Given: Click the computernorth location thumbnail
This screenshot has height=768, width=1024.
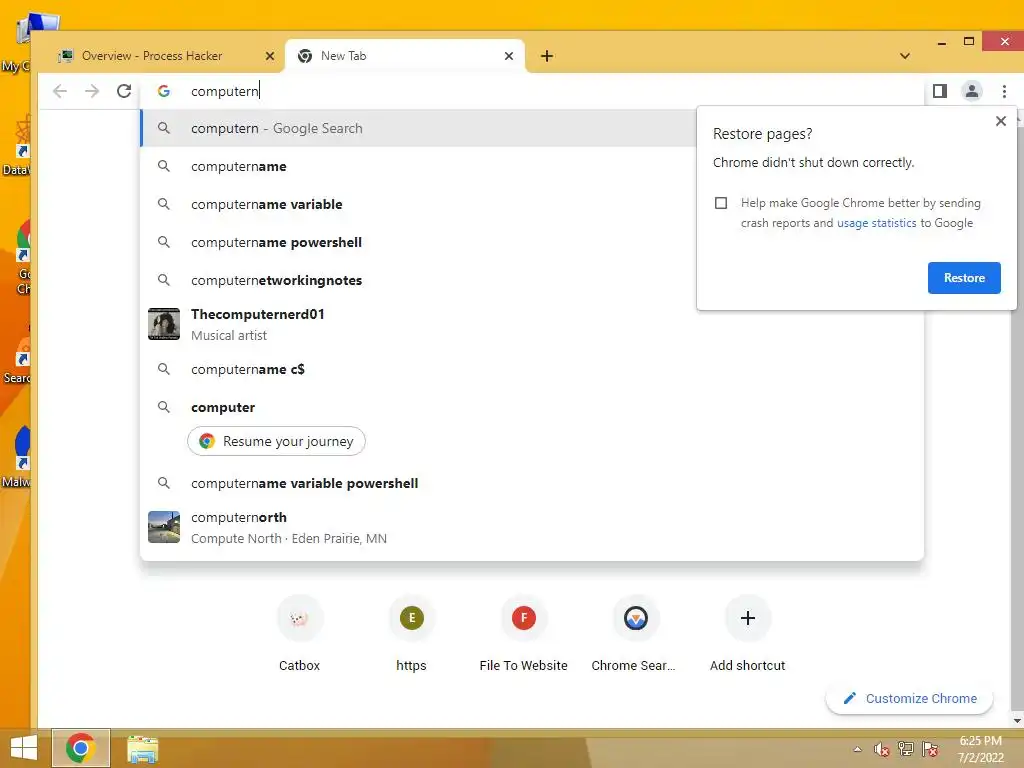Looking at the screenshot, I should 164,528.
